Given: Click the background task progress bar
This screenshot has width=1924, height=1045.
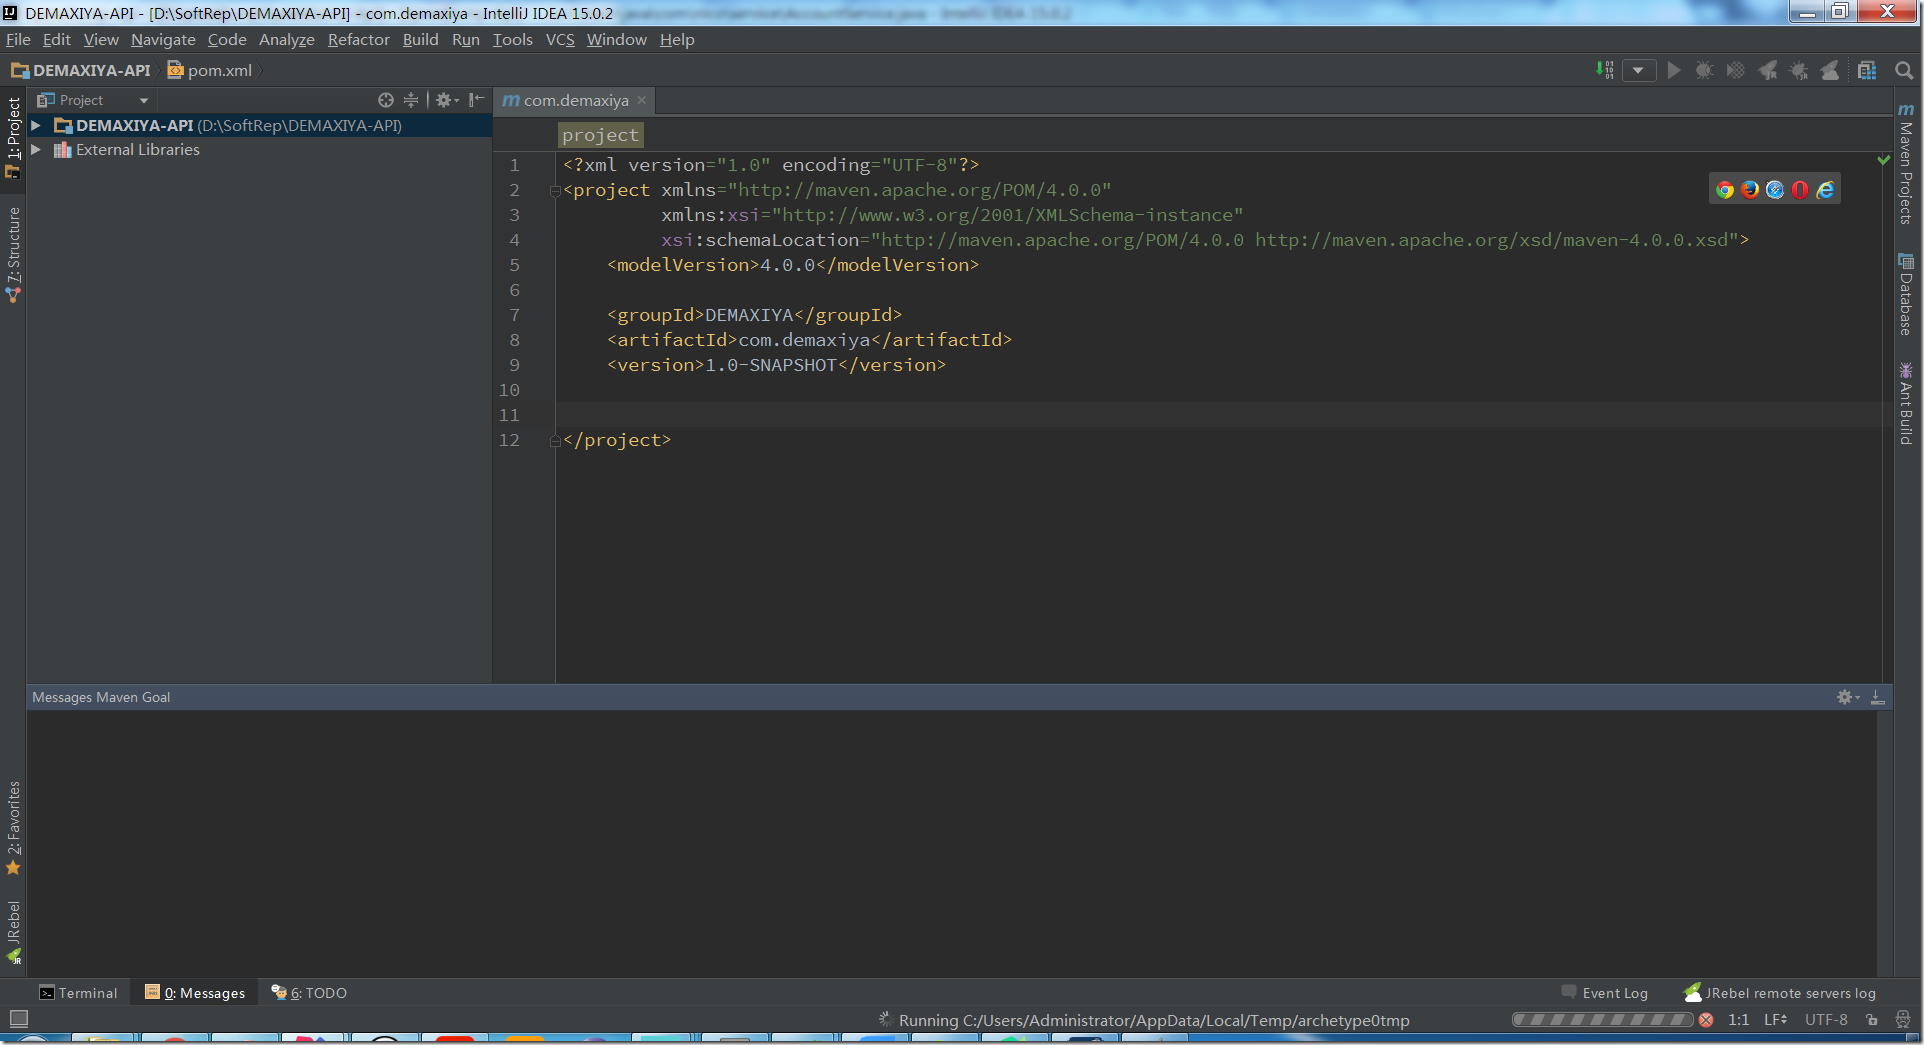Looking at the screenshot, I should (1602, 1020).
